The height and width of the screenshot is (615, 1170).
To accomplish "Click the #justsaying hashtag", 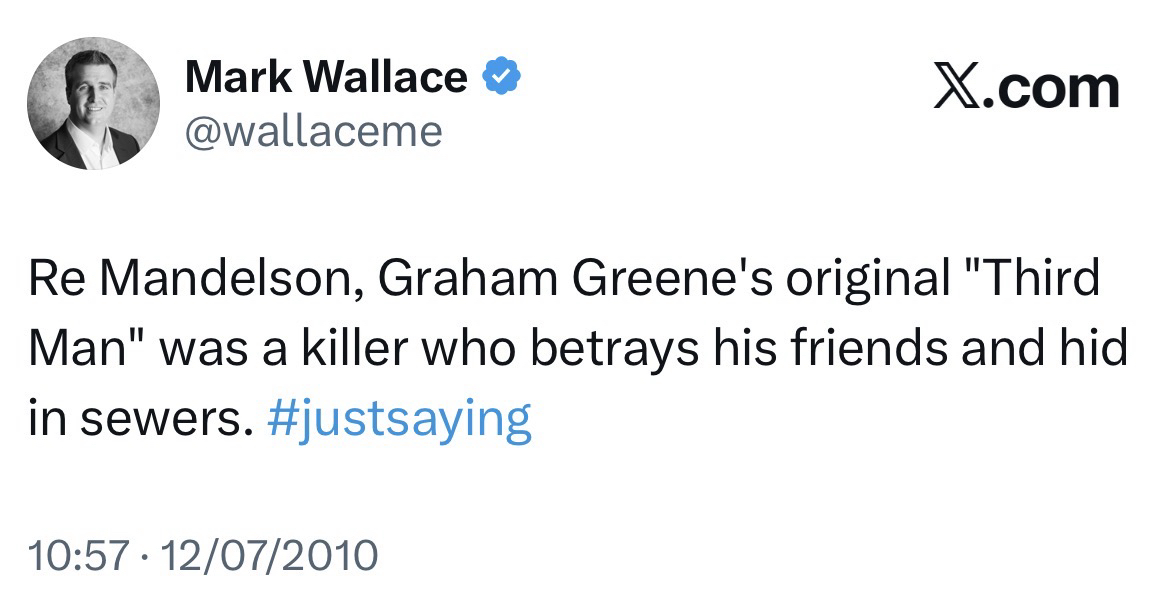I will coord(400,421).
